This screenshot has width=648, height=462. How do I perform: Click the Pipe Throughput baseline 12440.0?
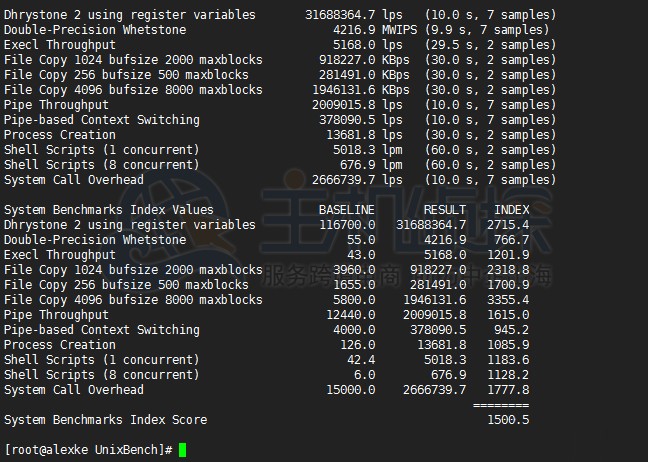pos(350,315)
